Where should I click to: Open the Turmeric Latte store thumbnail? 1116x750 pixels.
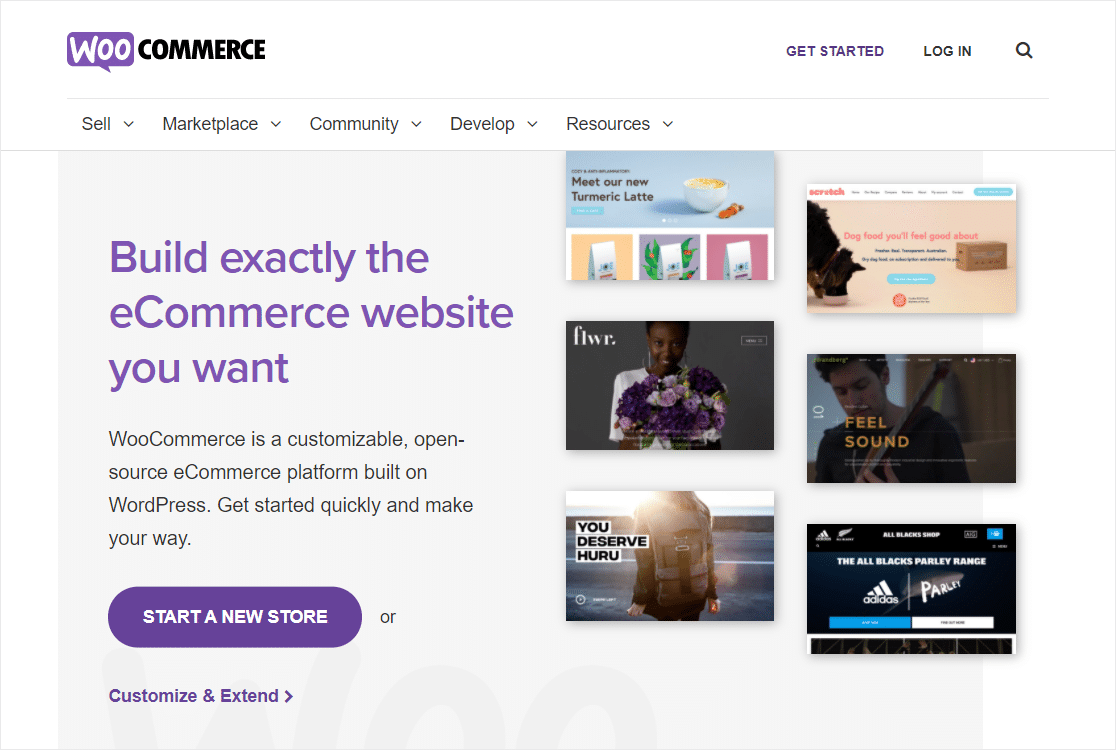tap(669, 215)
